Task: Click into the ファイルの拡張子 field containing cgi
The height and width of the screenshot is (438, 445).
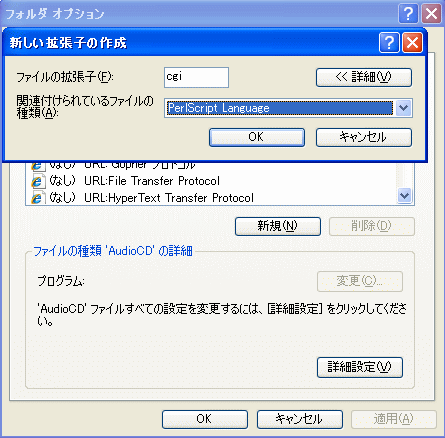Action: [x=196, y=77]
